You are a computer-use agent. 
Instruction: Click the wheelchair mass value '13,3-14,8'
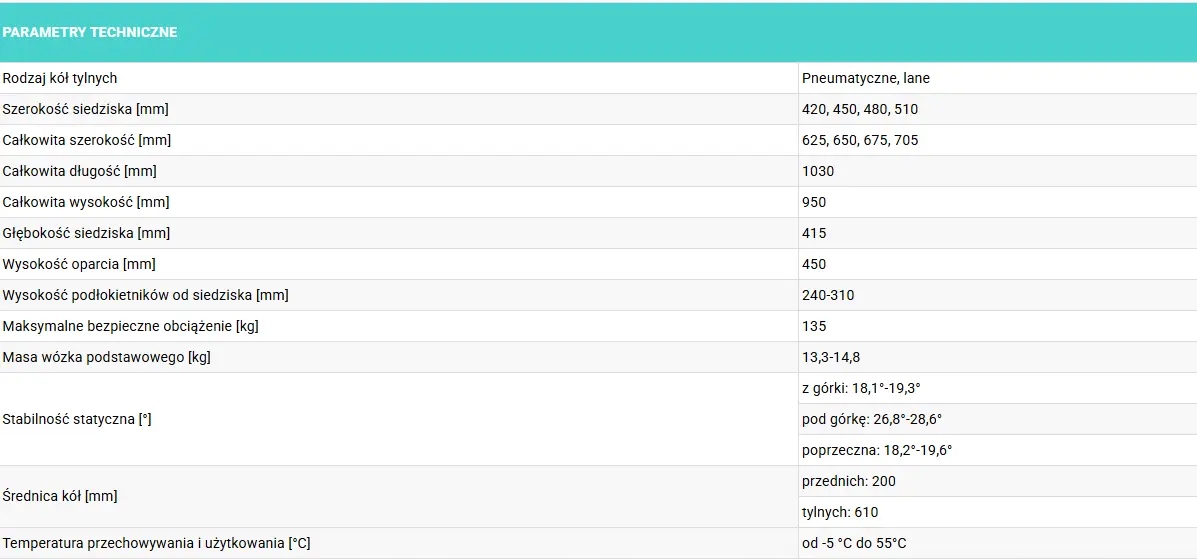tap(831, 357)
